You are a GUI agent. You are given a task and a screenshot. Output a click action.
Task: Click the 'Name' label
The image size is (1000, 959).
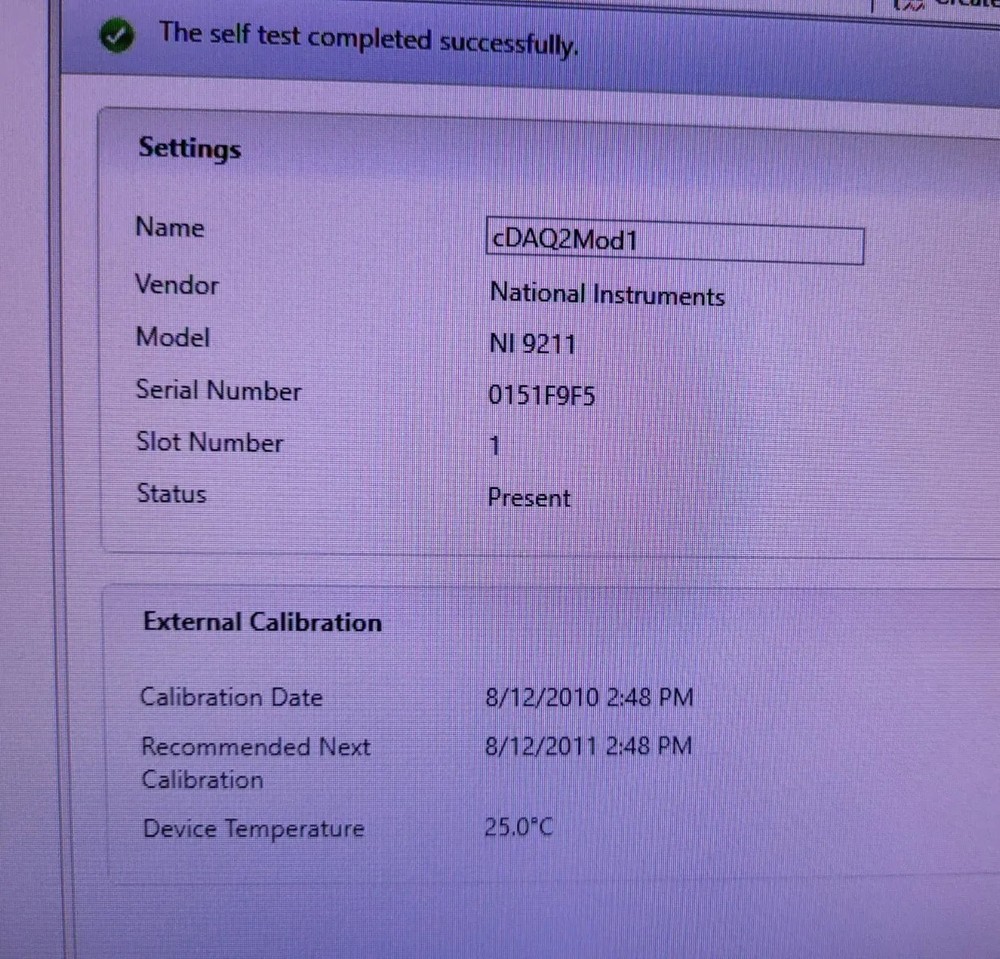(x=170, y=227)
